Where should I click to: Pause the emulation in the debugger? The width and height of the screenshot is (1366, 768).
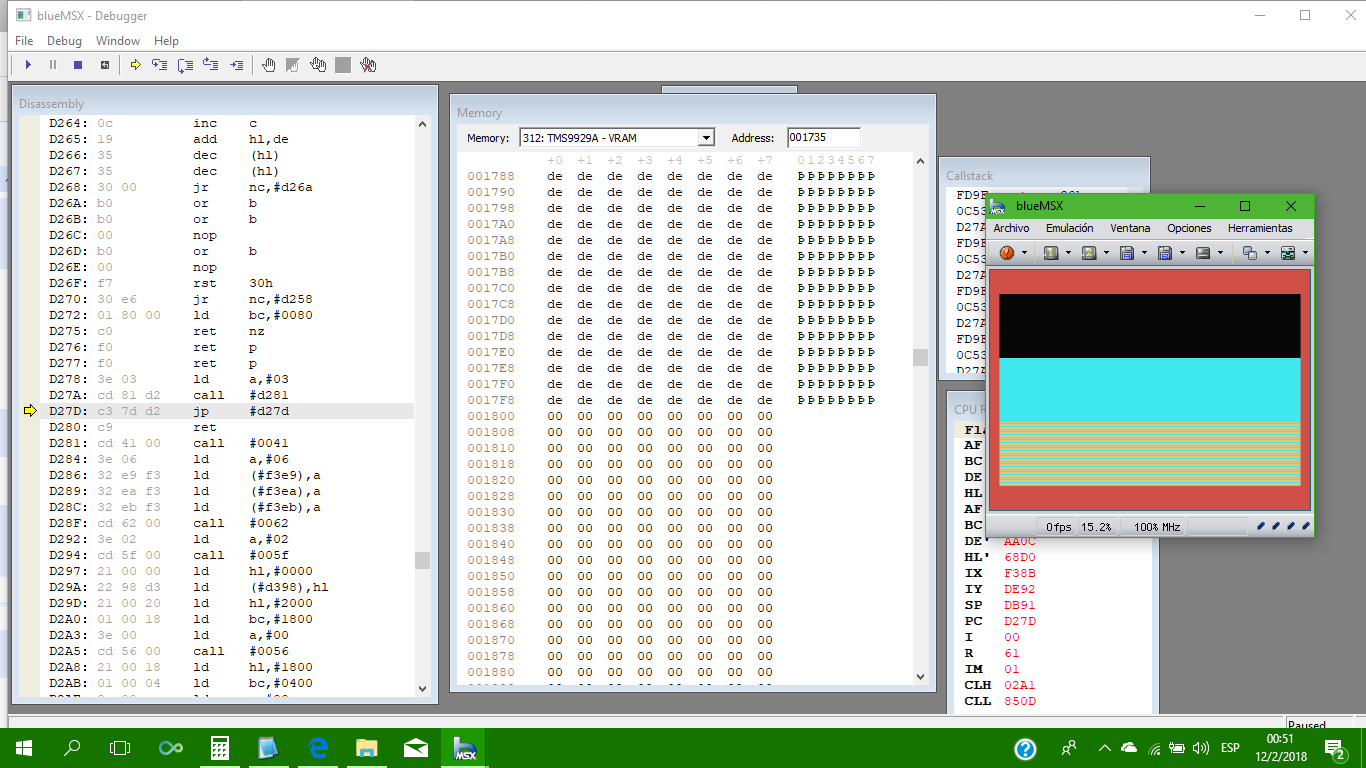(52, 65)
